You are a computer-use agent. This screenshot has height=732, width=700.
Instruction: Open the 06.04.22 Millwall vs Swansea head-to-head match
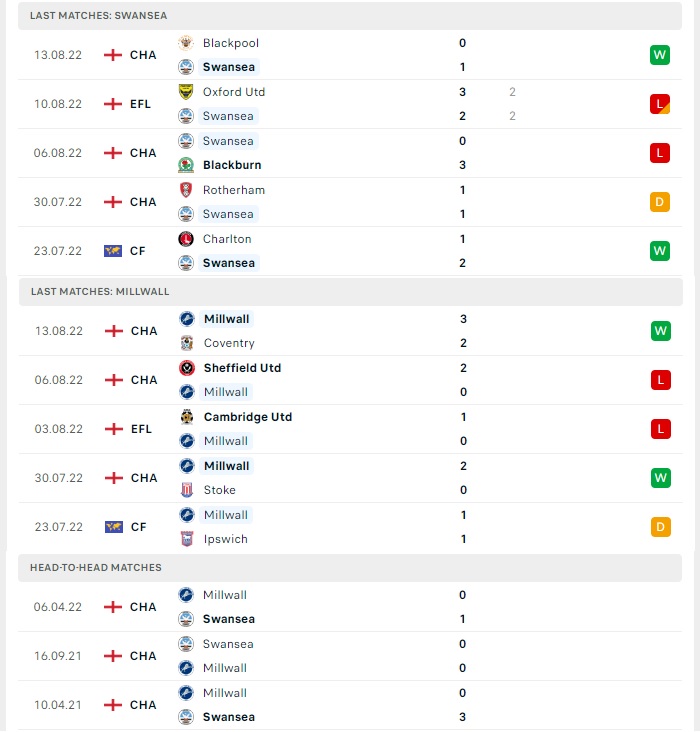click(350, 607)
